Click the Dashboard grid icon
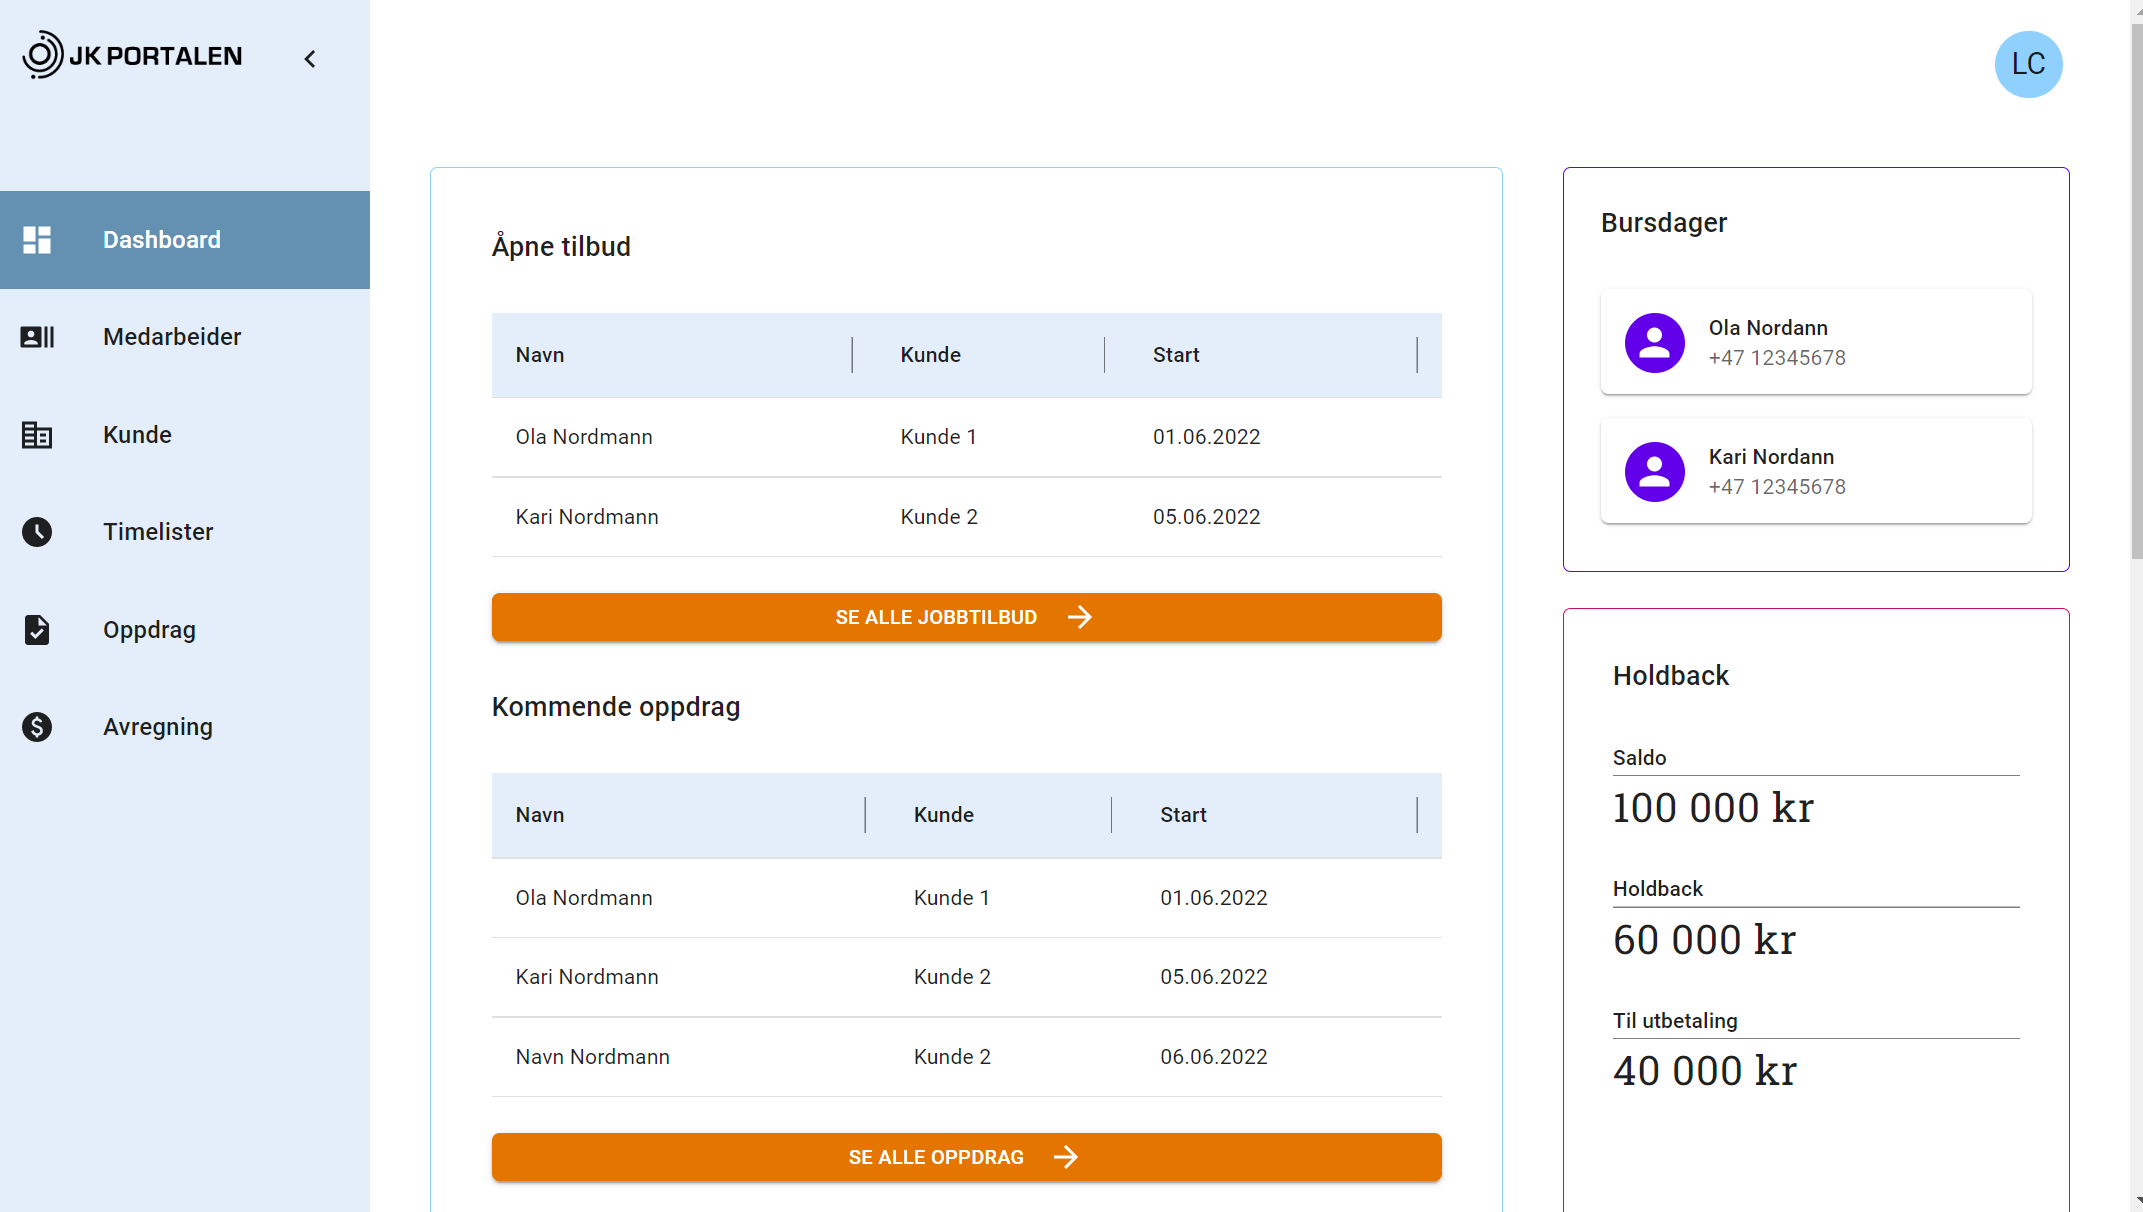The width and height of the screenshot is (2143, 1212). coord(37,240)
